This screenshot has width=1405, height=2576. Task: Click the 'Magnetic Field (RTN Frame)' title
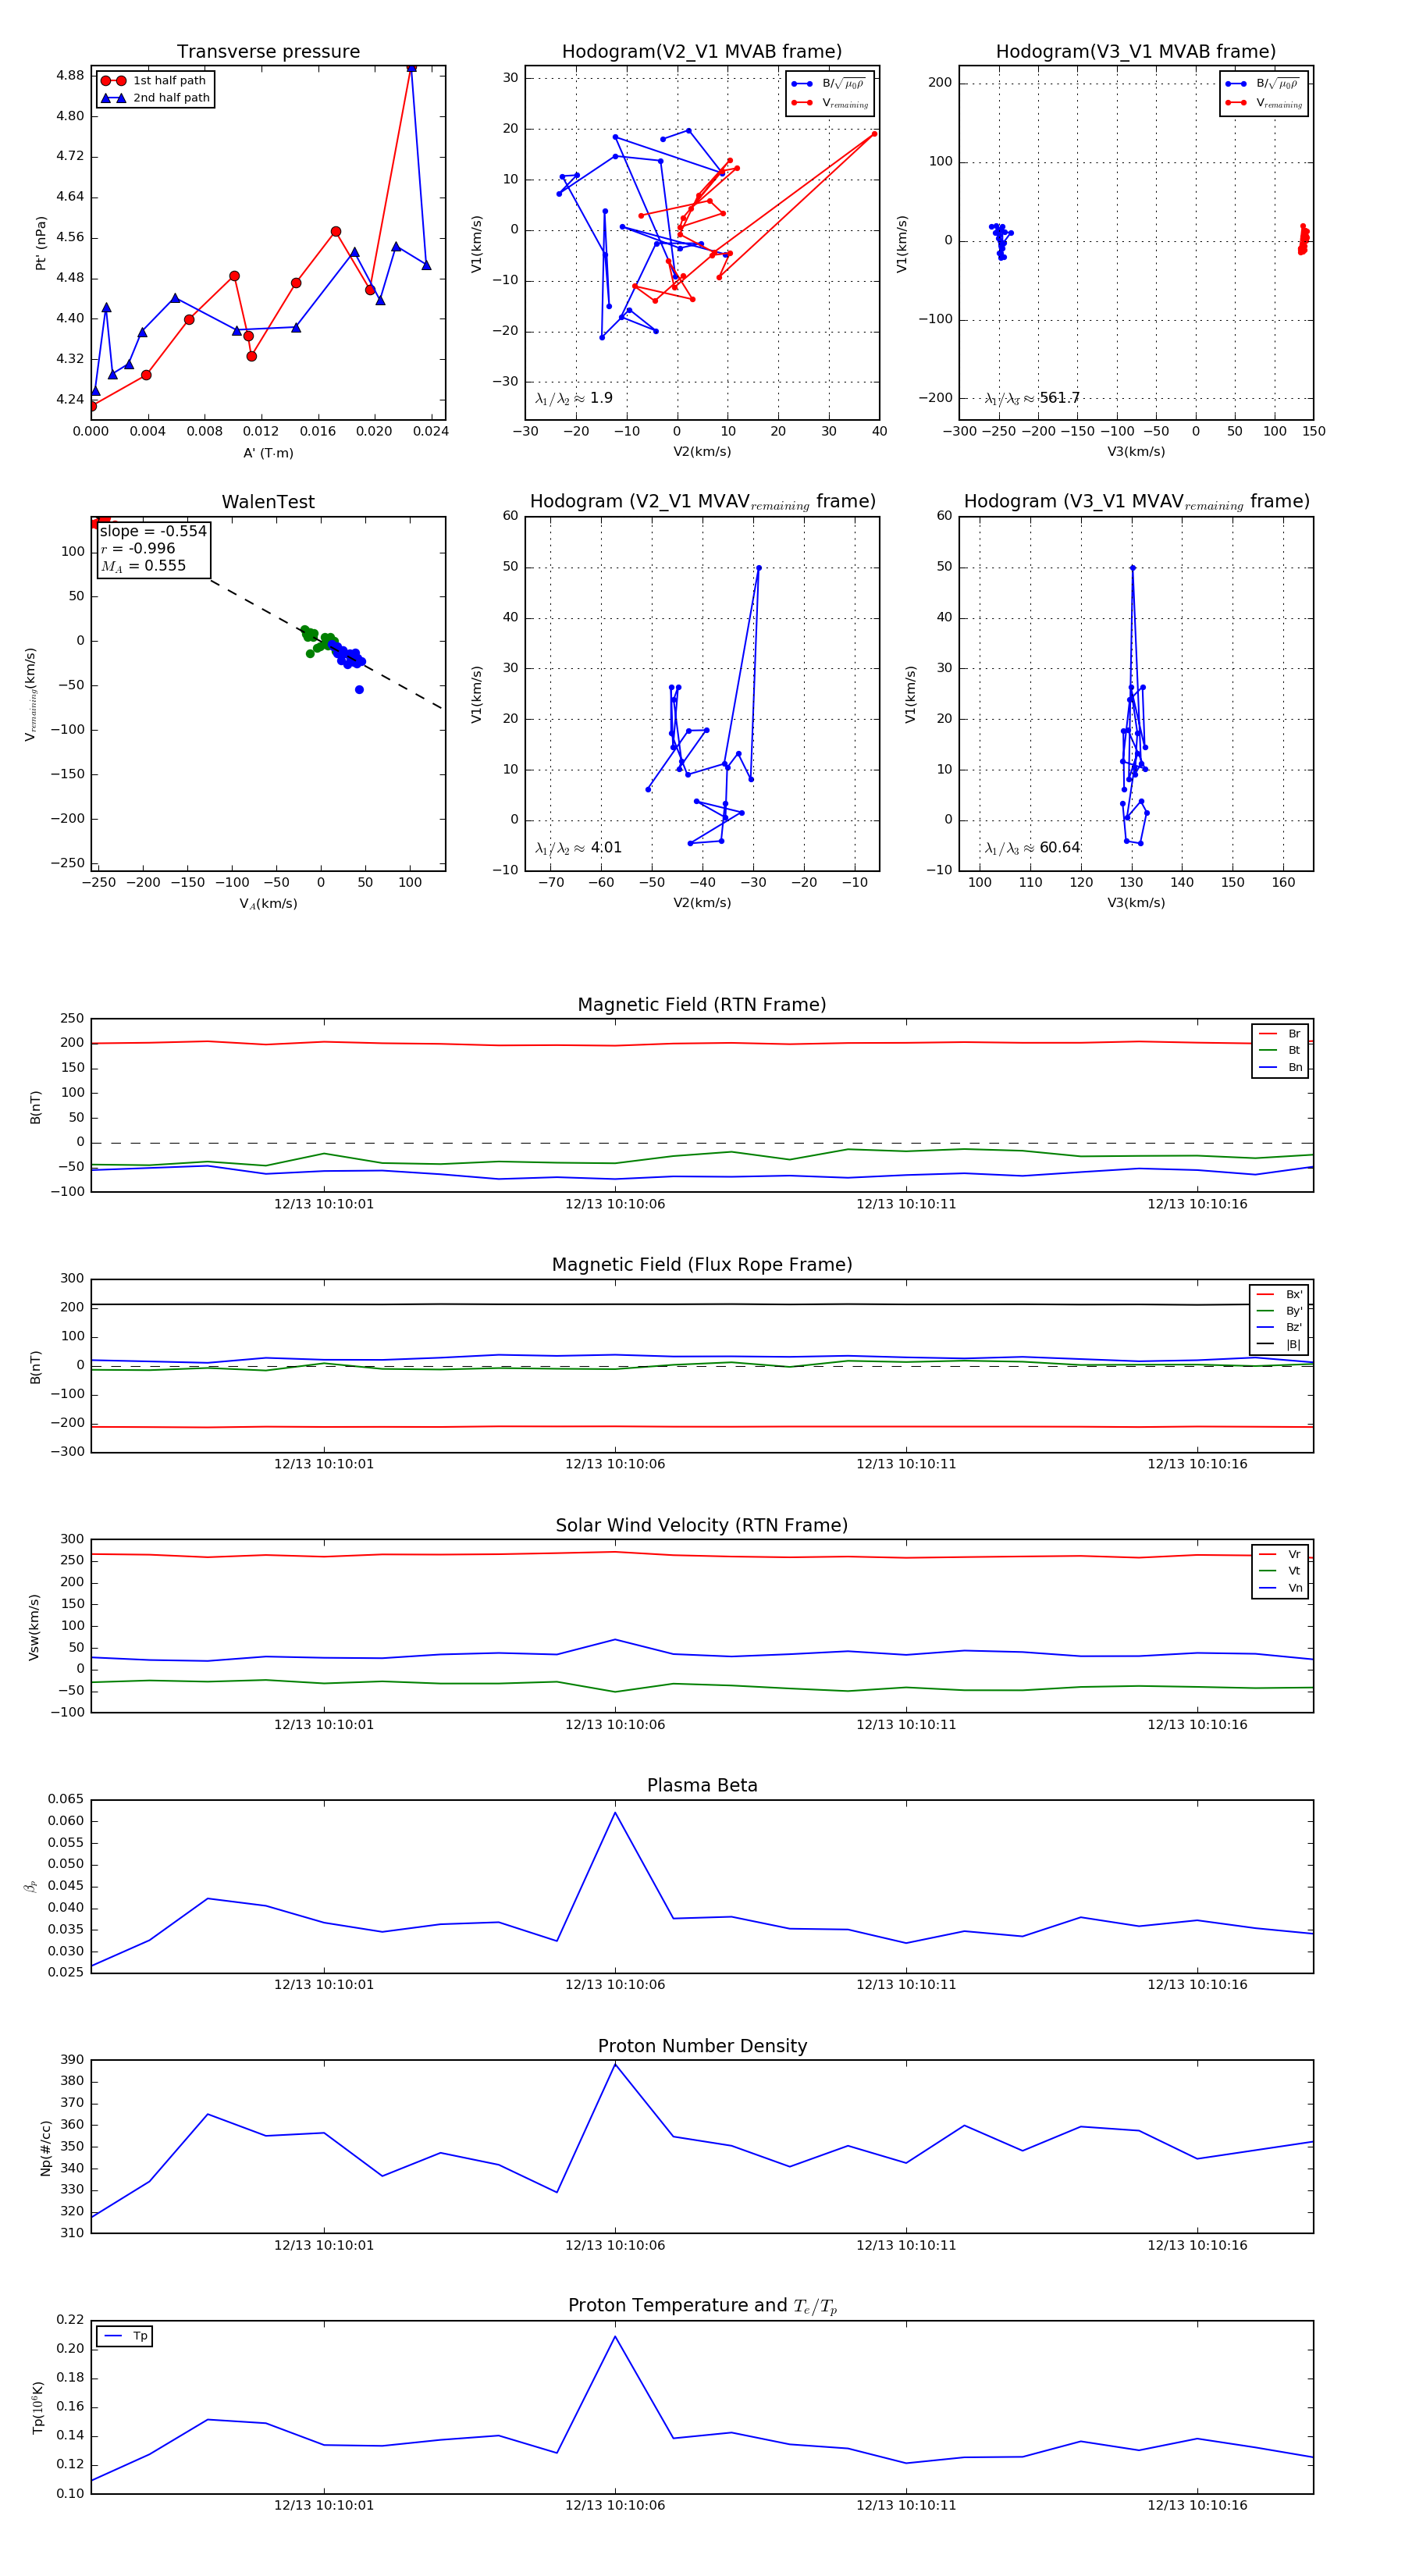pos(702,1005)
